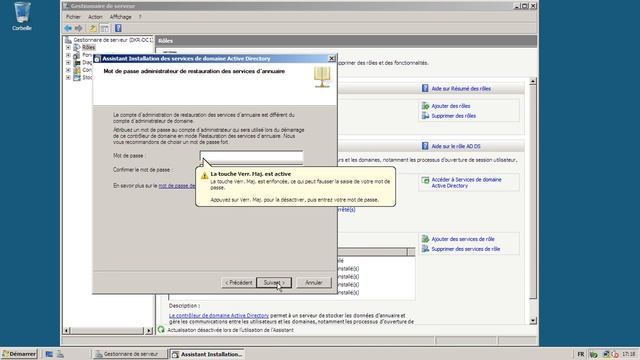The height and width of the screenshot is (360, 640).
Task: Click the Supprimer des rôles link
Action: coord(453,116)
